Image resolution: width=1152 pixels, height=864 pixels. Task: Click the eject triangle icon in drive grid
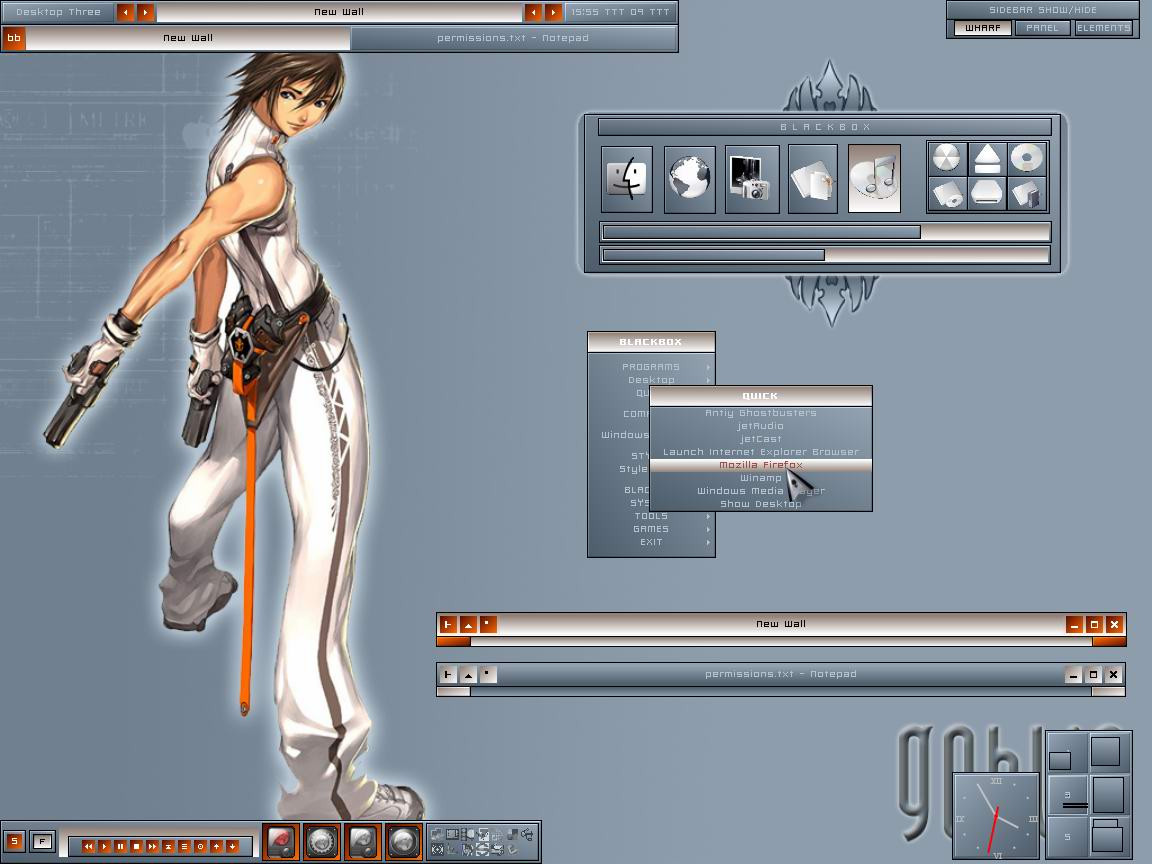pyautogui.click(x=987, y=159)
